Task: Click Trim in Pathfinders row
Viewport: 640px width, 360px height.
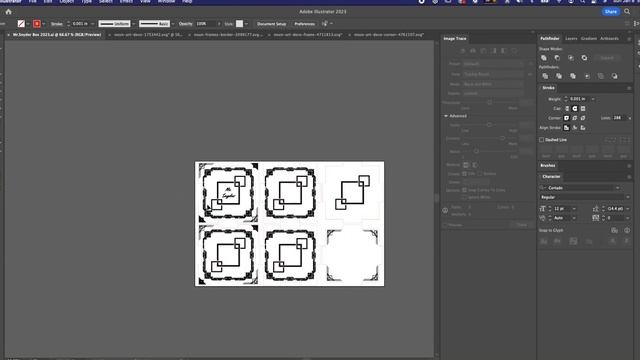Action: point(559,76)
